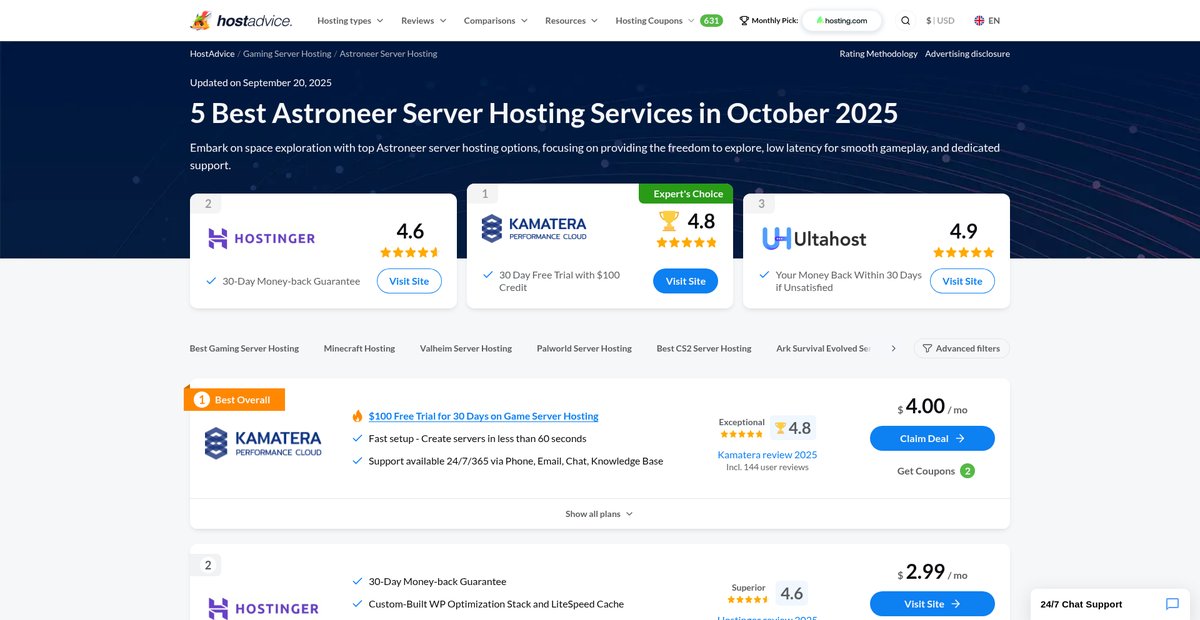The width and height of the screenshot is (1200, 620).
Task: Click the $4.00 / mo price
Action: [x=932, y=407]
